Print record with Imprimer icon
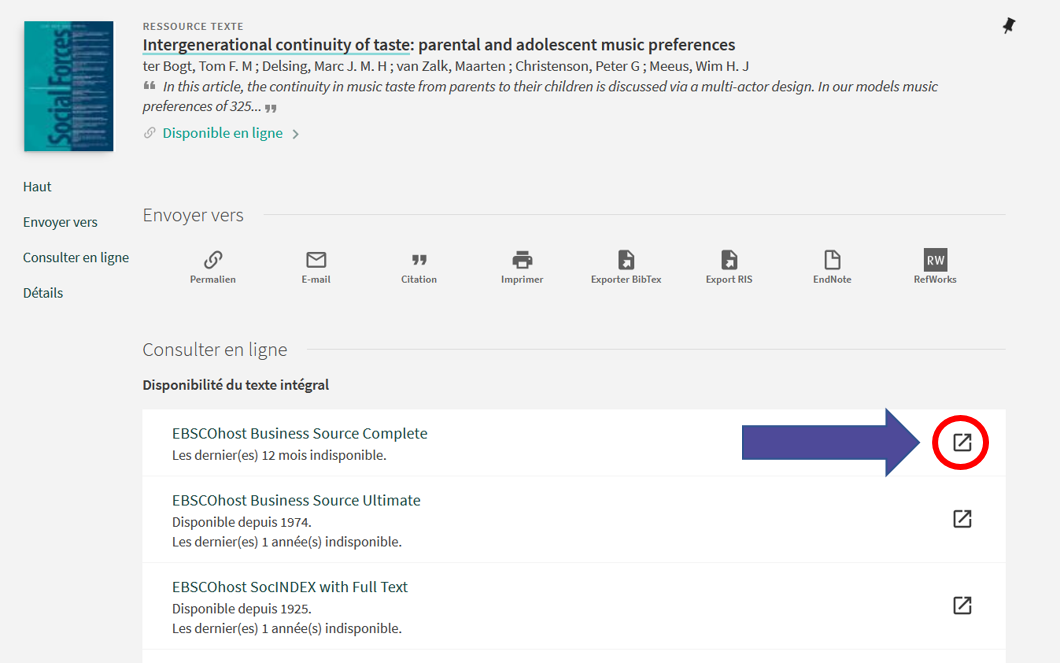1060x663 pixels. coord(522,260)
